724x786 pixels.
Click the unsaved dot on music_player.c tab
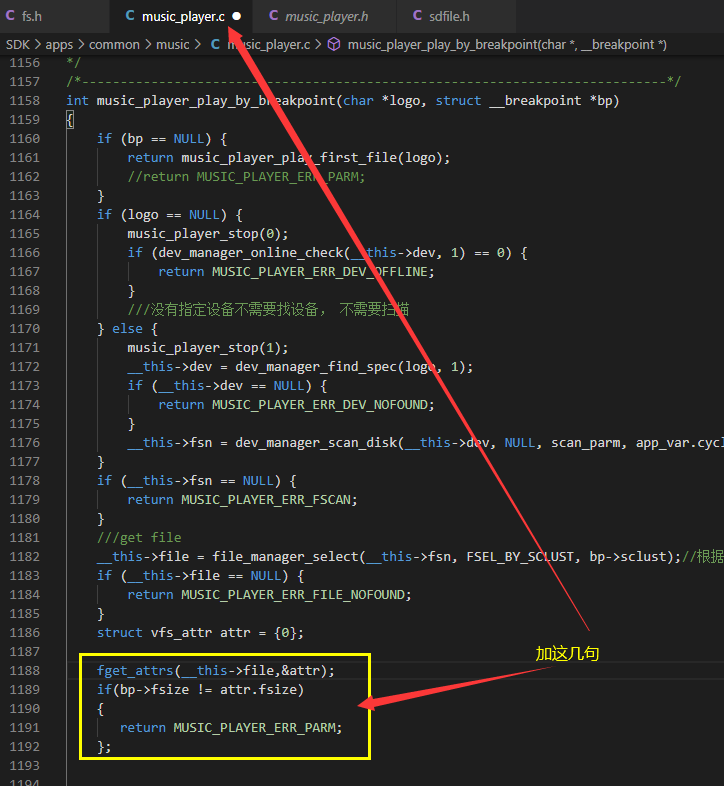pyautogui.click(x=237, y=17)
